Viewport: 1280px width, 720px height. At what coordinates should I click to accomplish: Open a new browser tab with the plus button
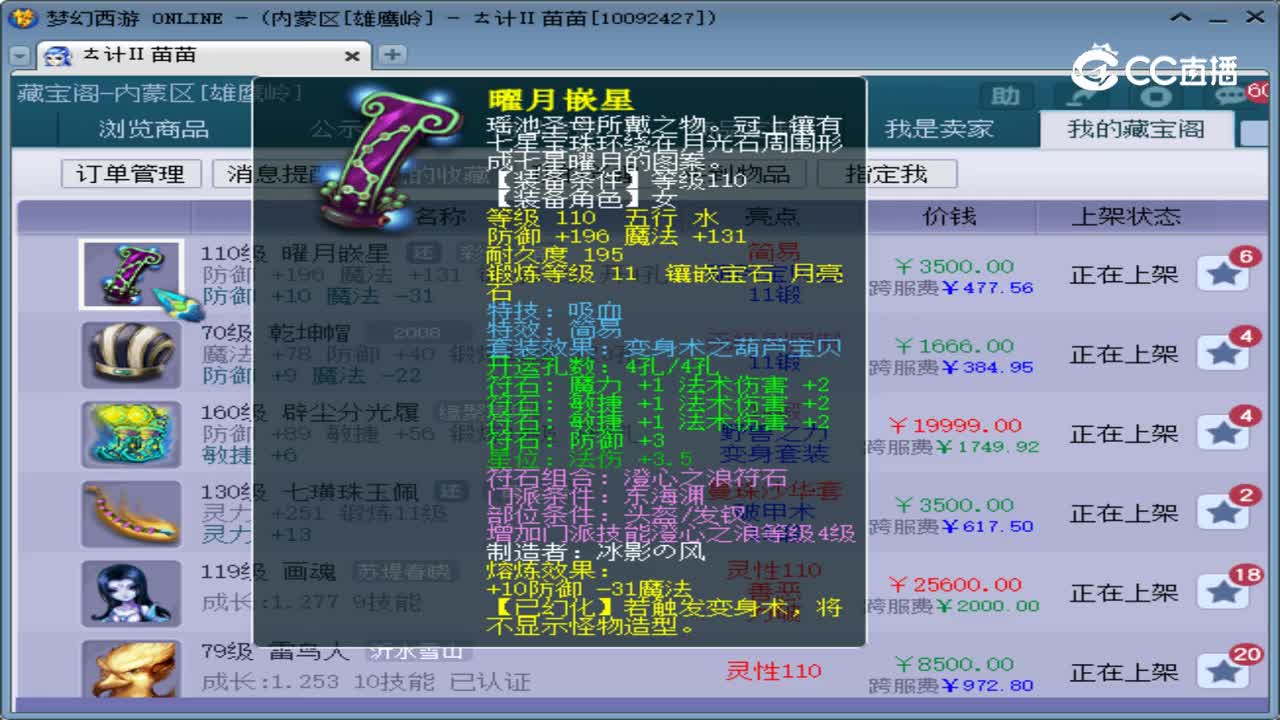point(391,56)
